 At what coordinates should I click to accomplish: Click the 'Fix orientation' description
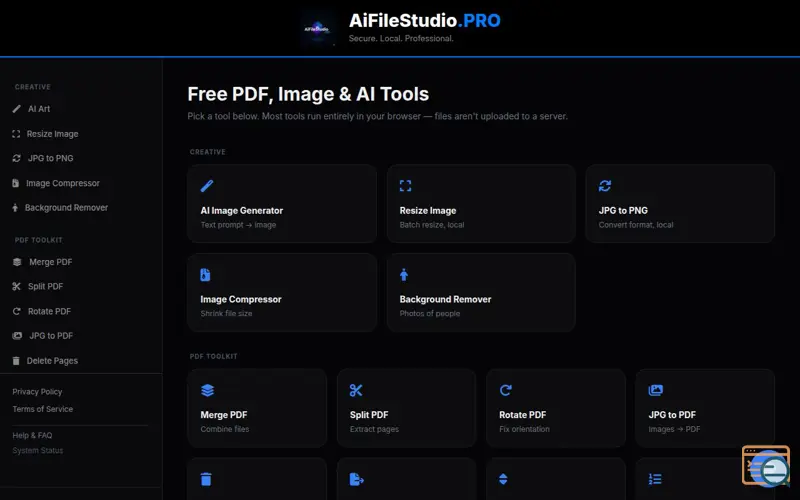(524, 429)
